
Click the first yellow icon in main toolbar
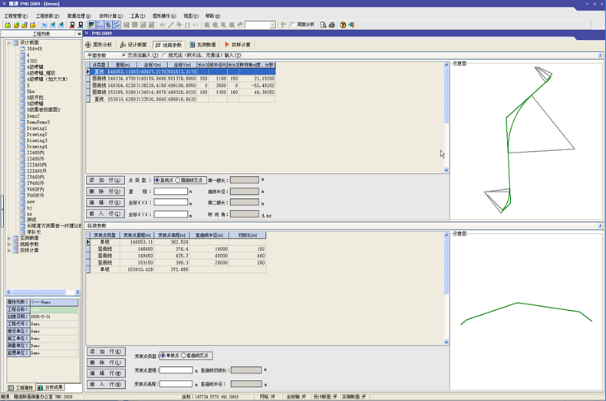tap(7, 25)
